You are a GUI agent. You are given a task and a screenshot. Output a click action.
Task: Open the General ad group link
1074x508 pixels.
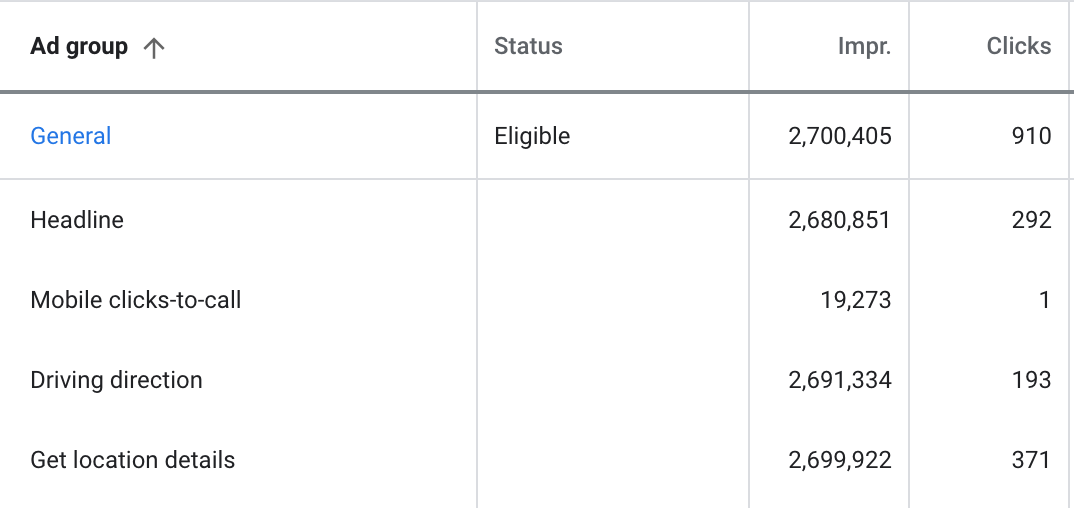(71, 136)
